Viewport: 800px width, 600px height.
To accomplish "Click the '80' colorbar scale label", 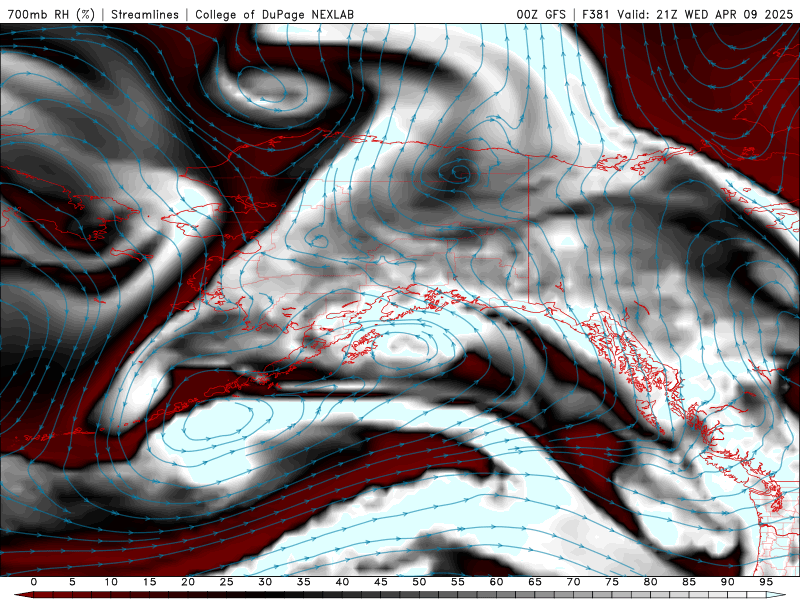I will click(651, 582).
